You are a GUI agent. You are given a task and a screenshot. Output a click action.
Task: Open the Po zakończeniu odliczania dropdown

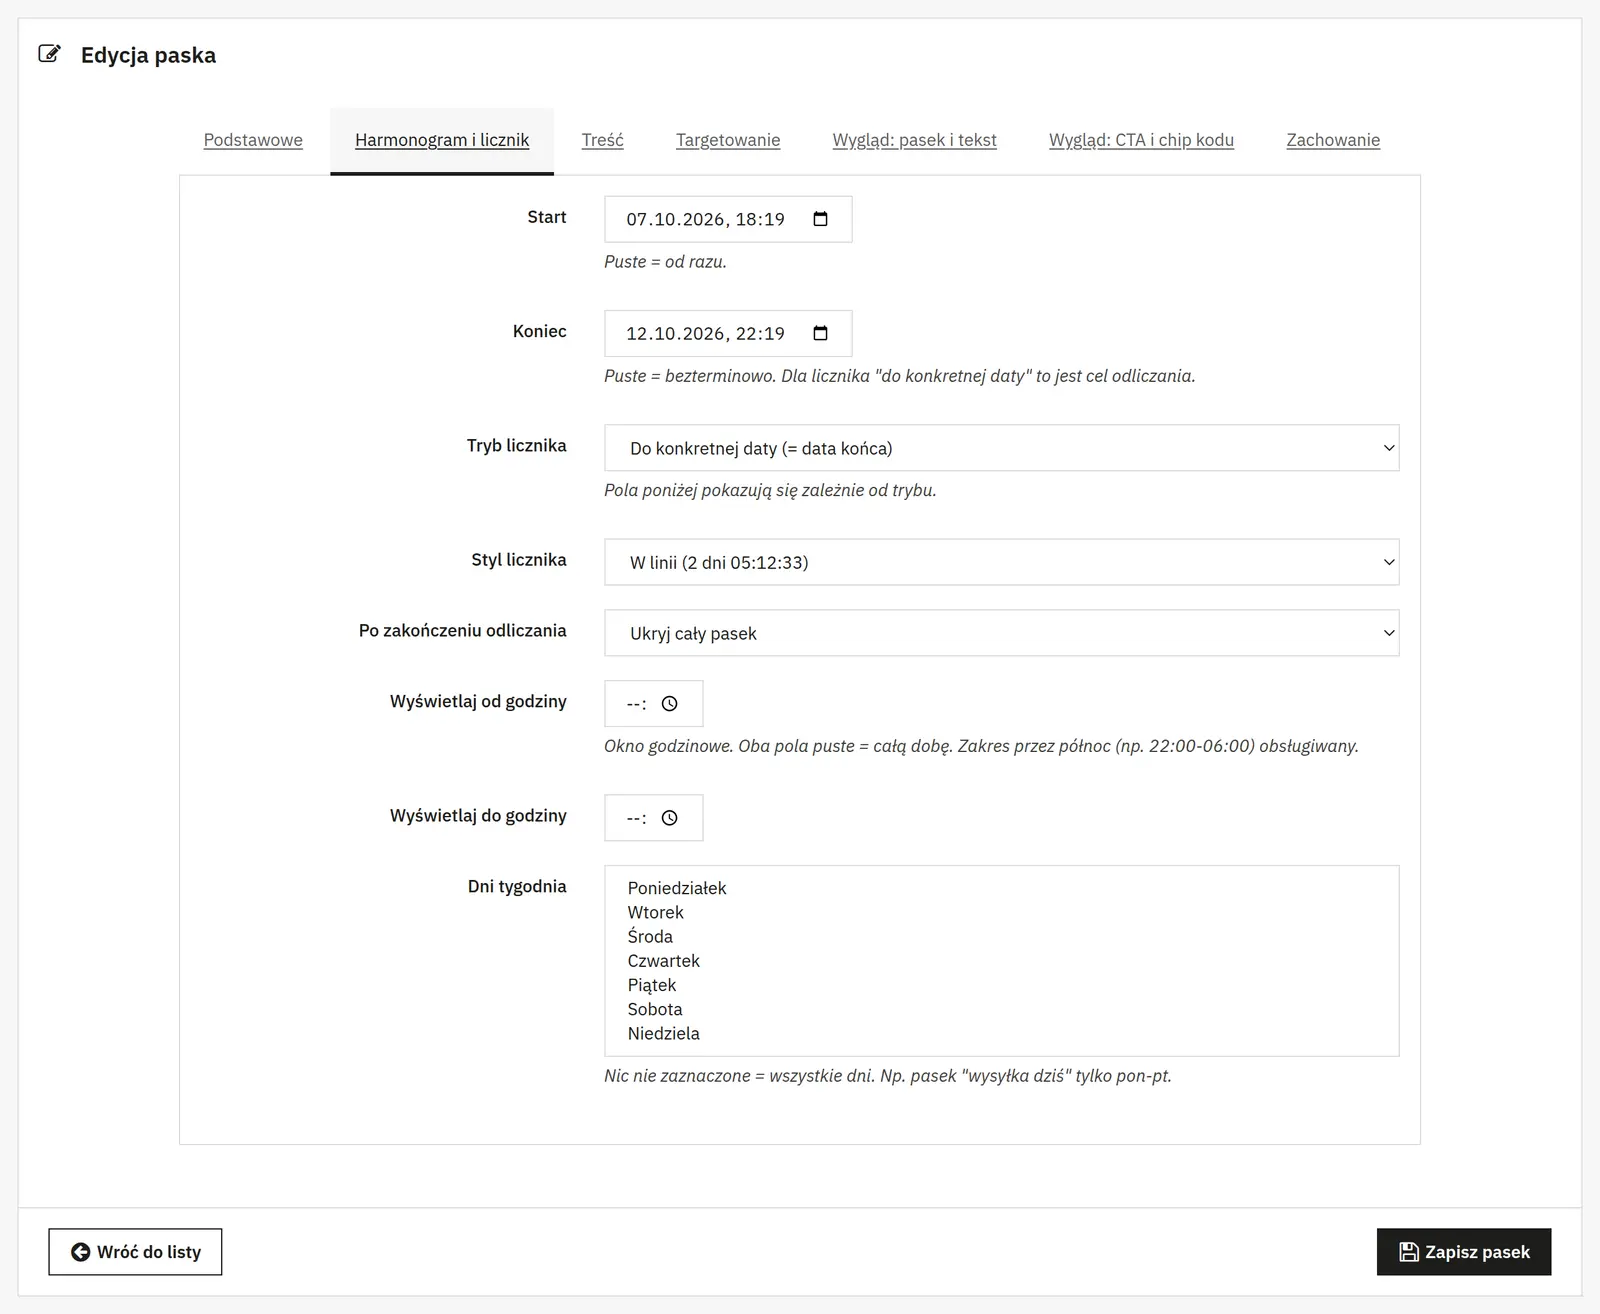pyautogui.click(x=1001, y=633)
